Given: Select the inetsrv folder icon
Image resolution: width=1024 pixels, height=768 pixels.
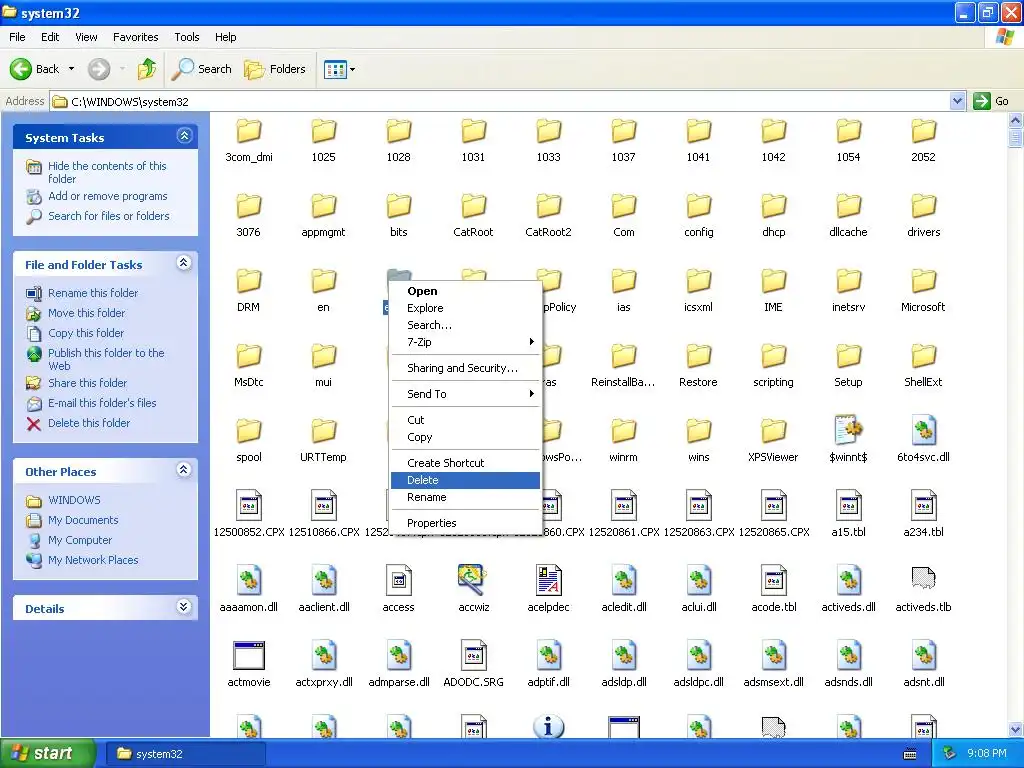Looking at the screenshot, I should point(848,281).
